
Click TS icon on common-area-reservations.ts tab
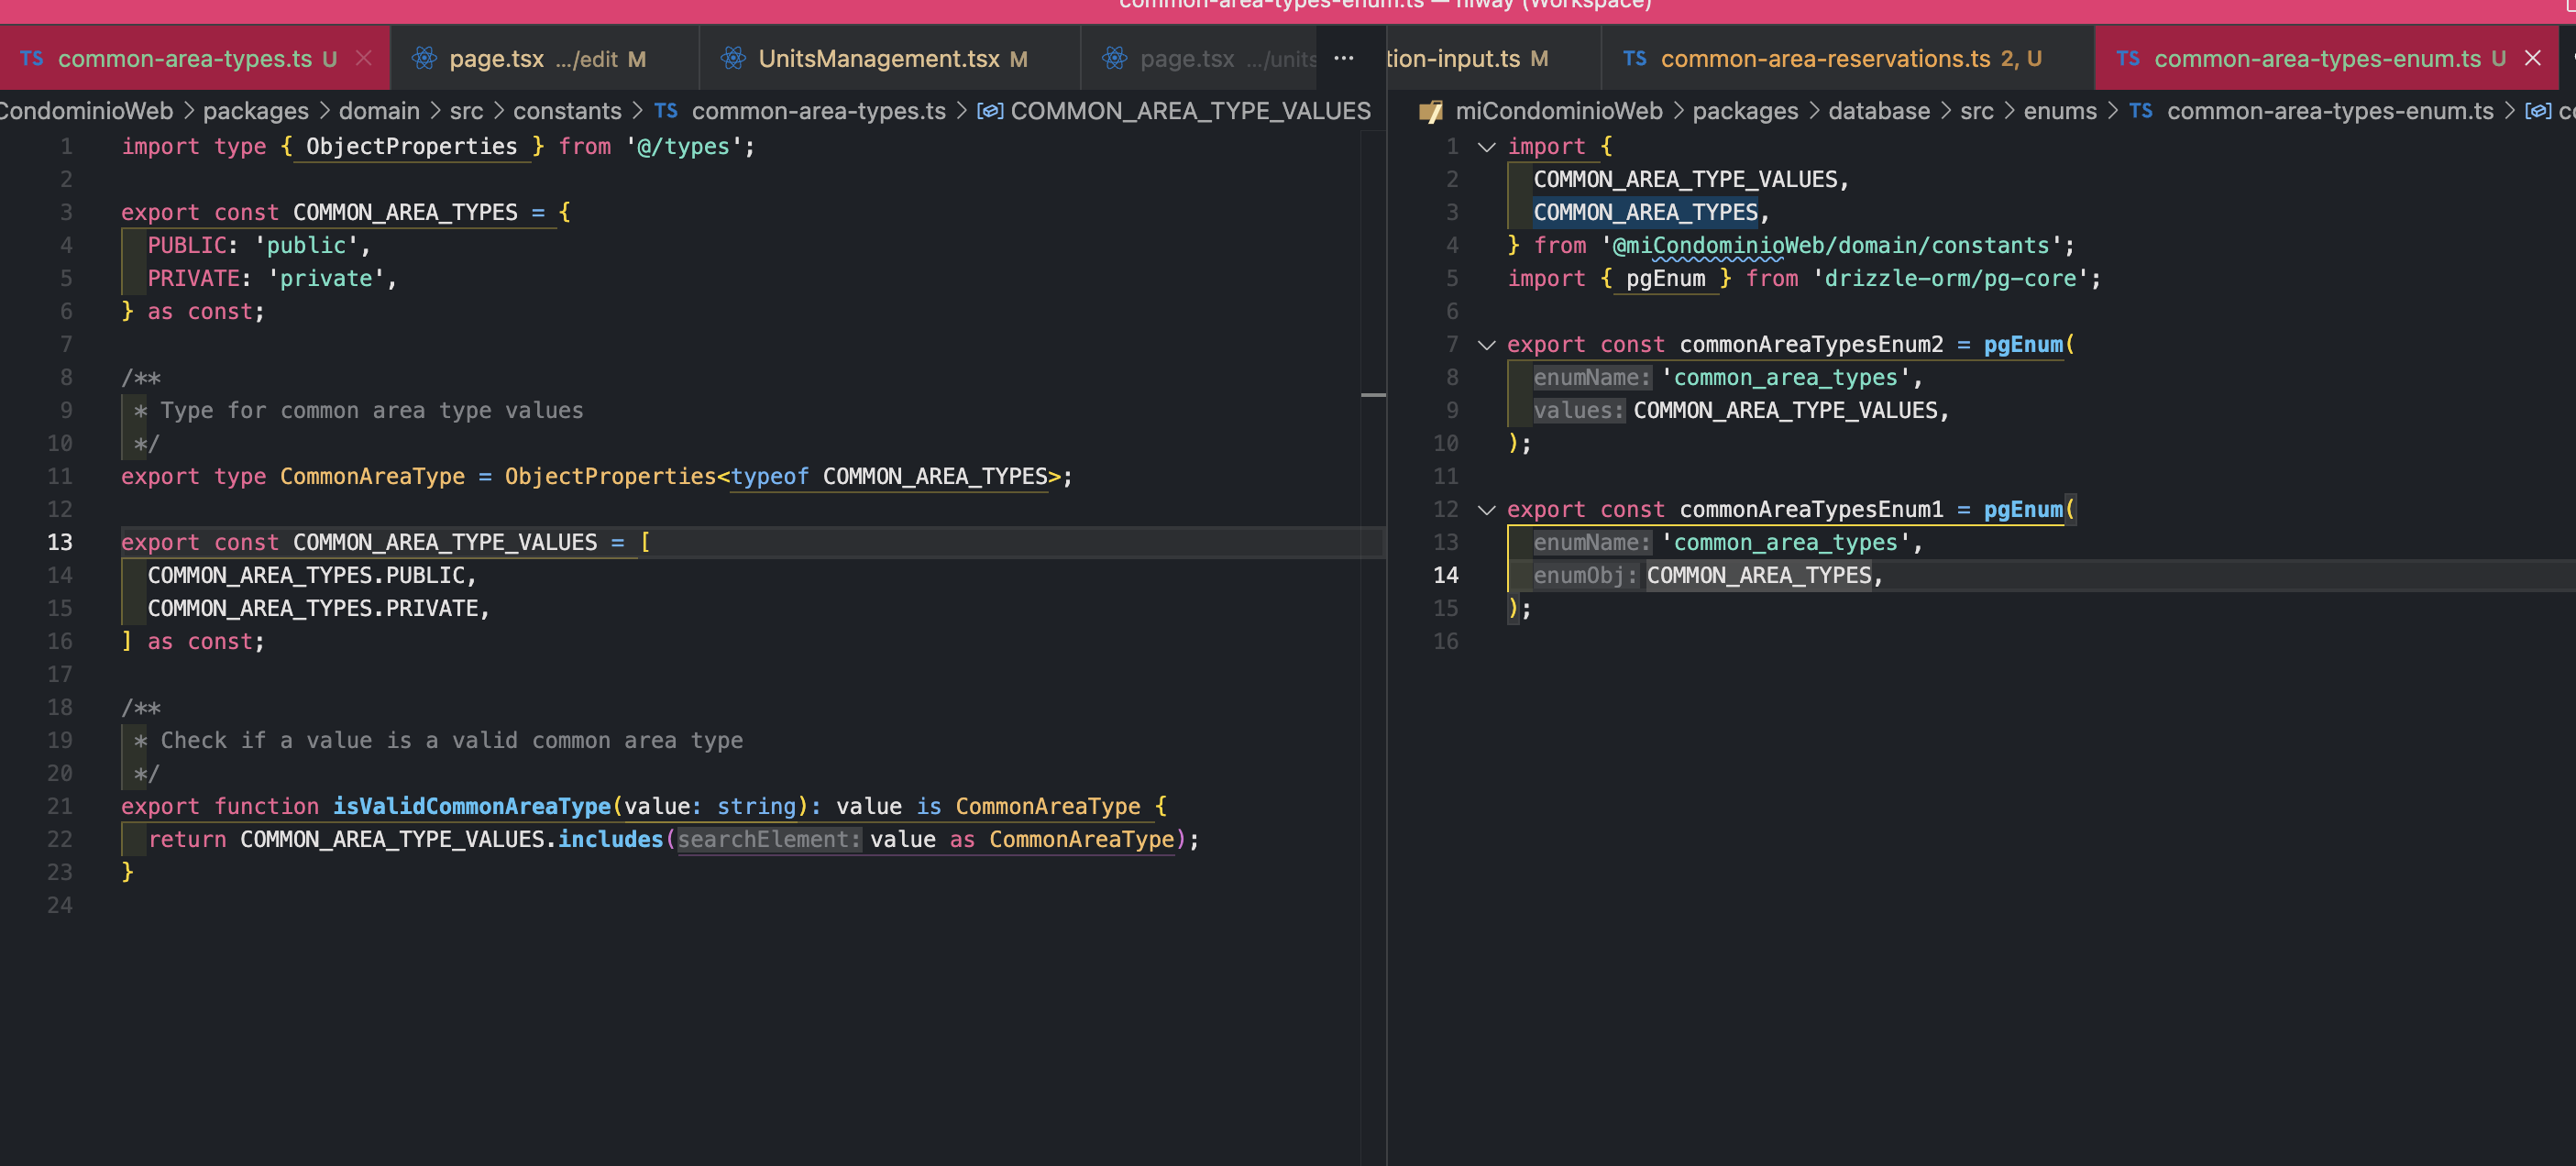pyautogui.click(x=1634, y=58)
